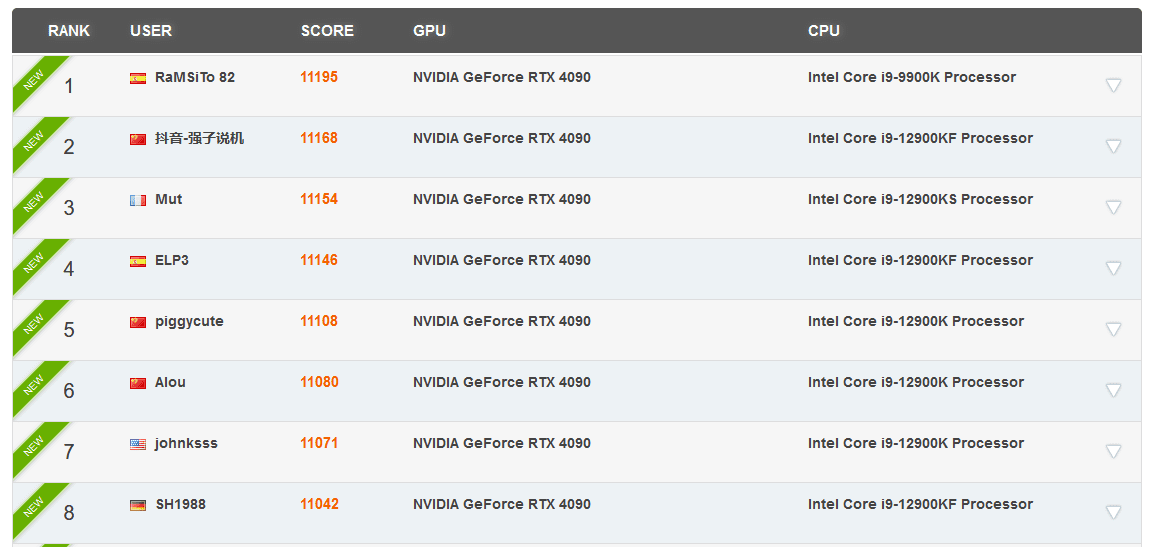Open details arrow for piggycute's entry
The height and width of the screenshot is (547, 1167).
1113,329
